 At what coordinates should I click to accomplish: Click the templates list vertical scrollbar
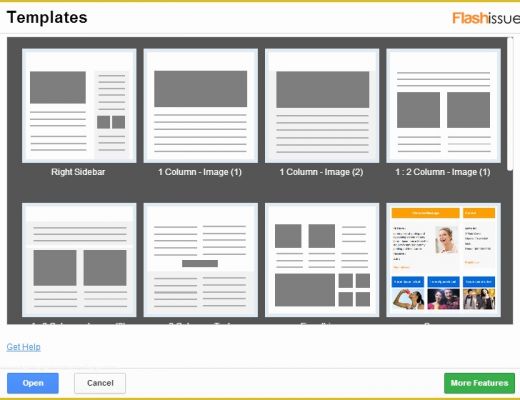tap(510, 104)
